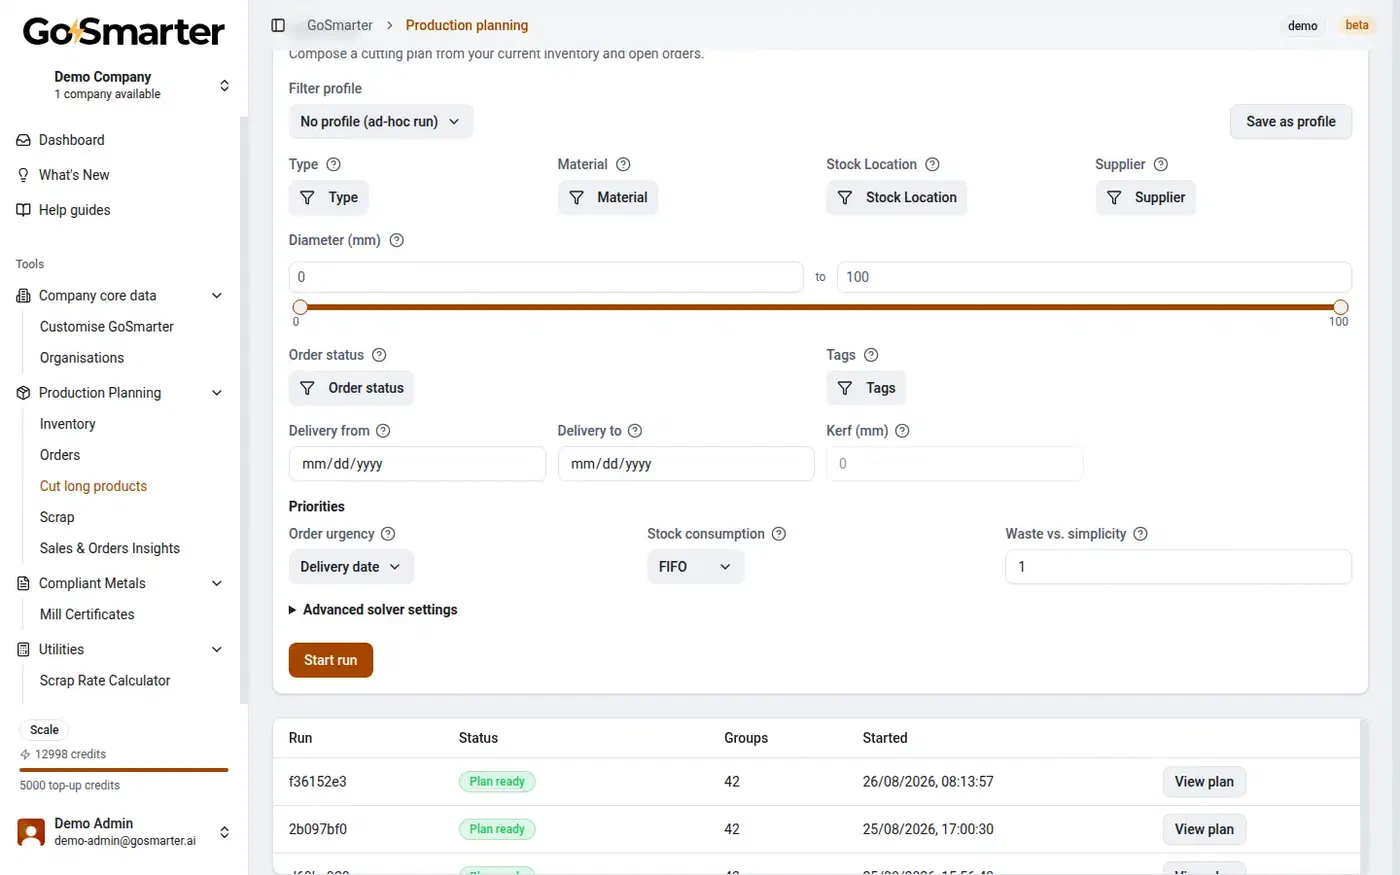The image size is (1400, 875).
Task: Click the Start run button
Action: (331, 660)
